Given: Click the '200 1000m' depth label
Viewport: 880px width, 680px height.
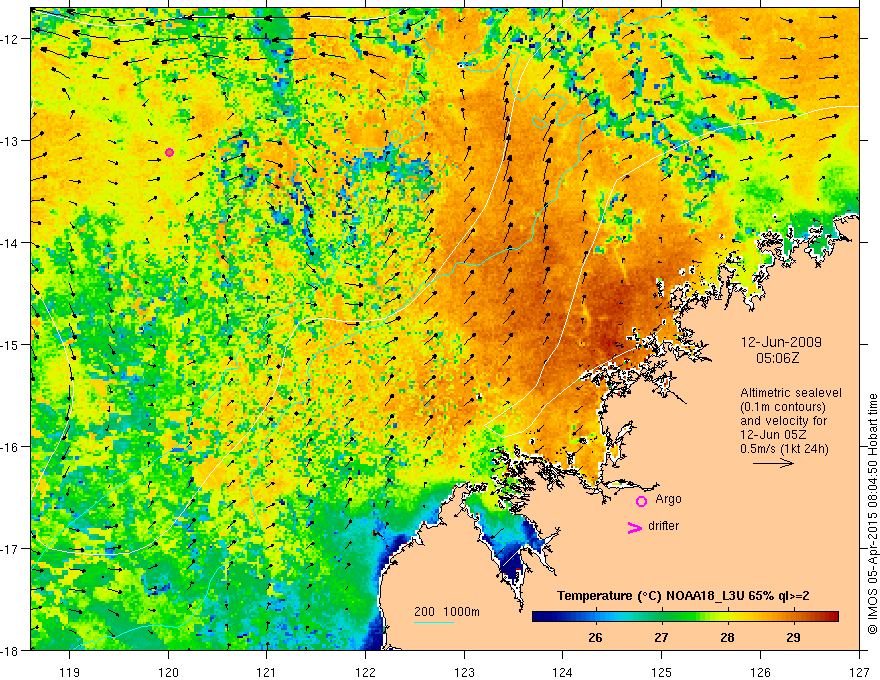Looking at the screenshot, I should pos(447,612).
